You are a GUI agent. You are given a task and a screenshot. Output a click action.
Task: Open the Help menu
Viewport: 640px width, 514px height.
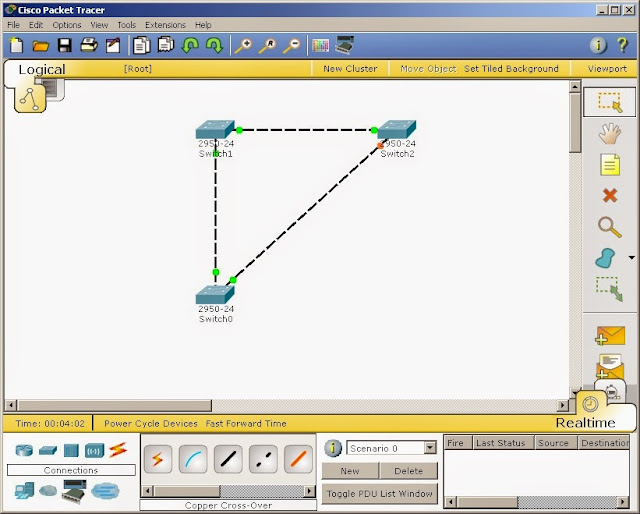[203, 25]
